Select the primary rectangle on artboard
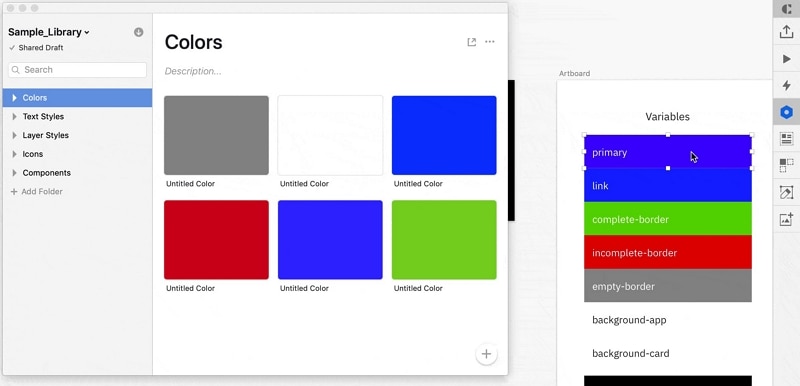The width and height of the screenshot is (800, 386). pyautogui.click(x=668, y=151)
